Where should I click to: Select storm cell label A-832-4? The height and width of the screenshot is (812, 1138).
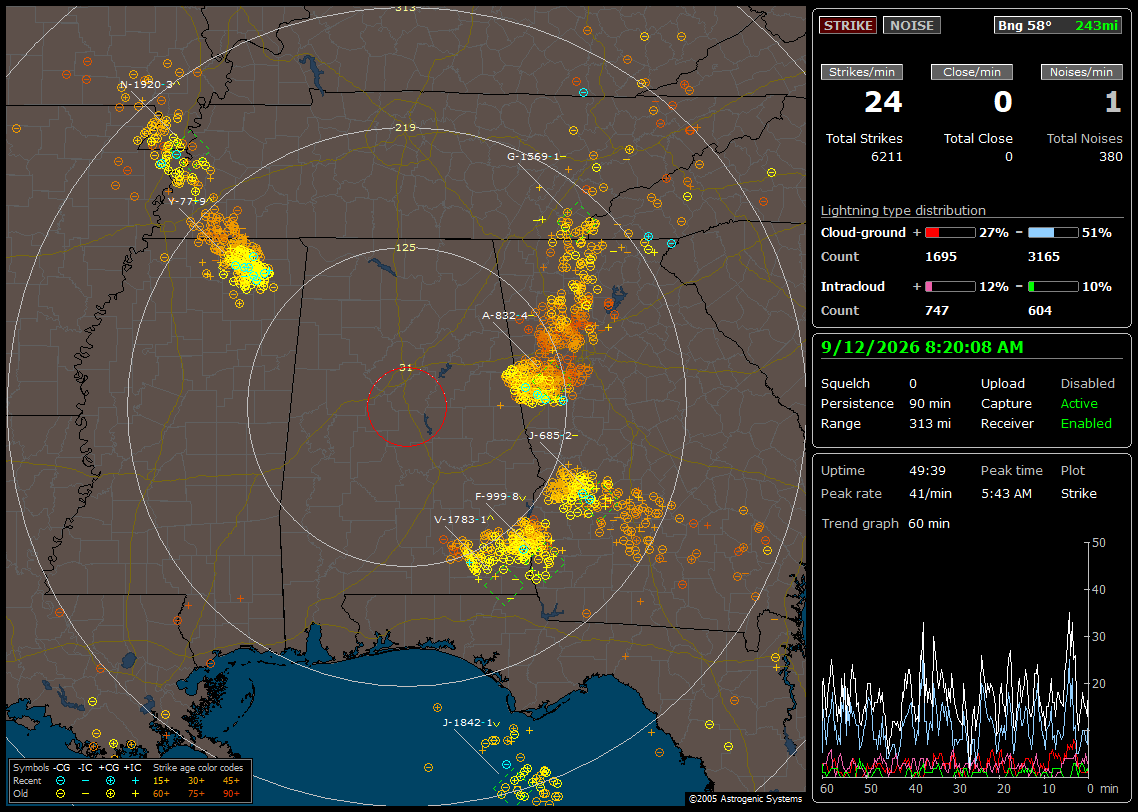click(x=507, y=315)
